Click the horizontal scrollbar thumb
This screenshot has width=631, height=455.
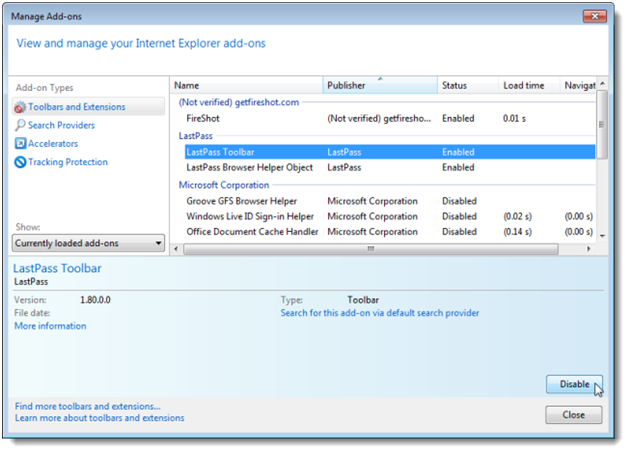pyautogui.click(x=371, y=249)
